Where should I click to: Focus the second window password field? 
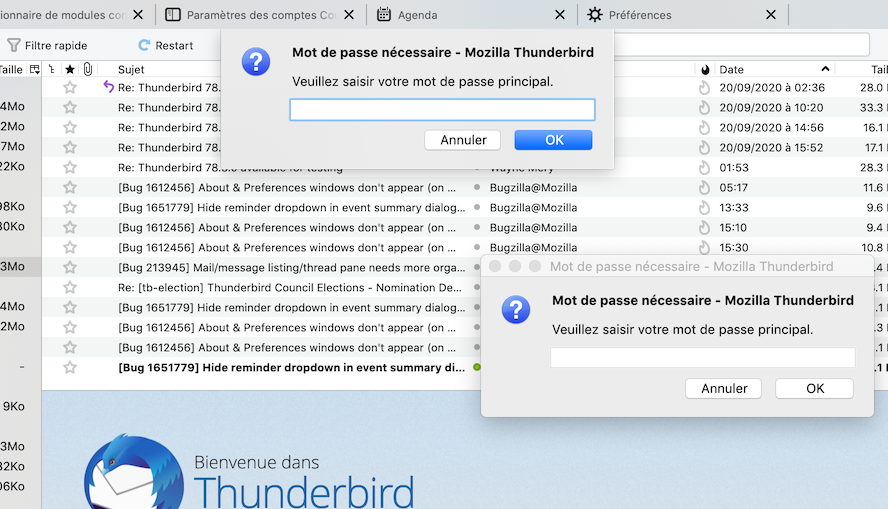click(x=703, y=357)
